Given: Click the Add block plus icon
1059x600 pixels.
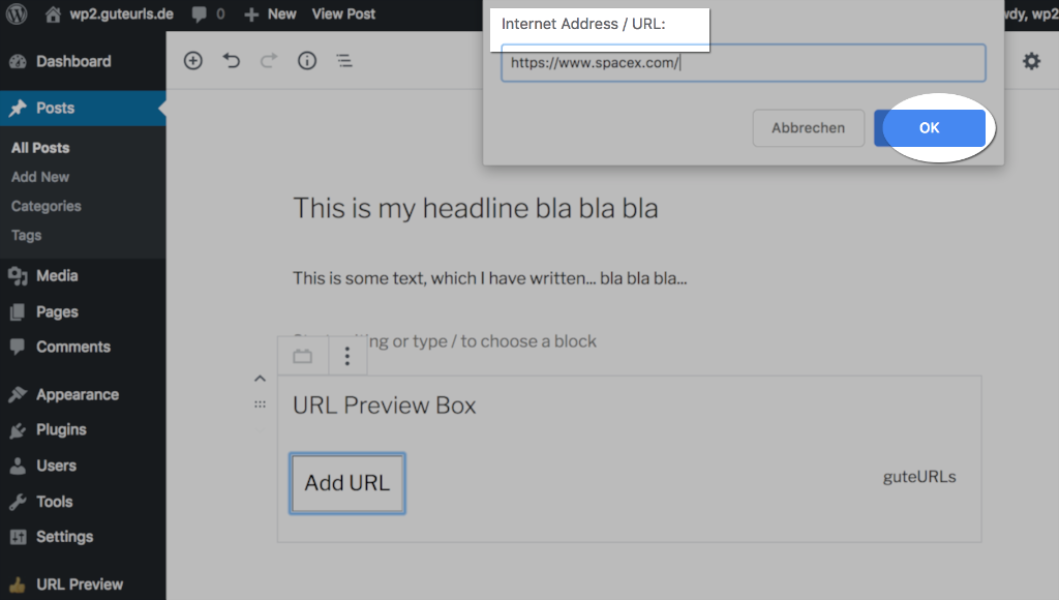Looking at the screenshot, I should (193, 61).
